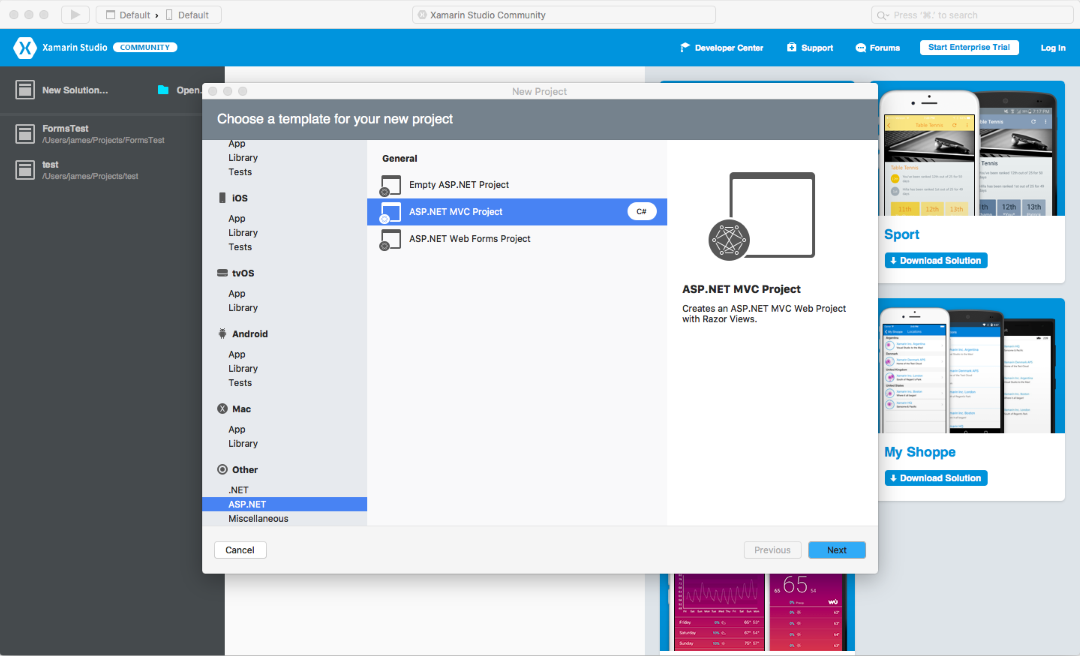This screenshot has height=656, width=1080.
Task: Select Miscellaneous category
Action: pyautogui.click(x=258, y=518)
